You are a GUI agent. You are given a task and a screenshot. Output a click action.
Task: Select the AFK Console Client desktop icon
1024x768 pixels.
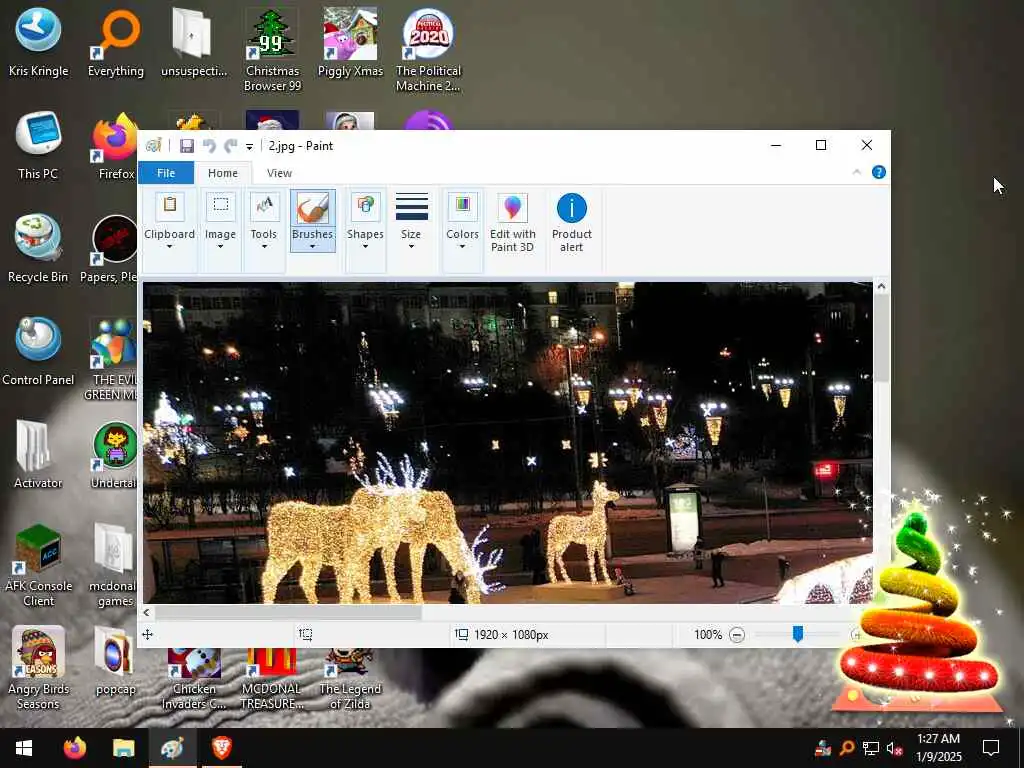[x=38, y=565]
